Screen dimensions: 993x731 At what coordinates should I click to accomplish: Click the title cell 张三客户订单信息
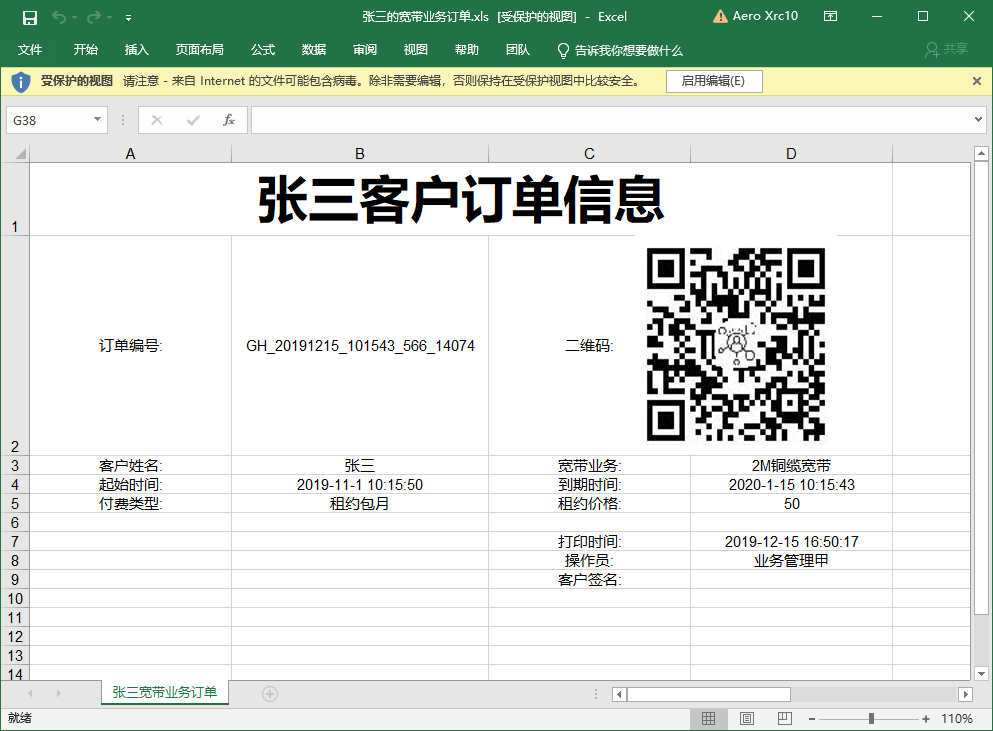(x=460, y=200)
